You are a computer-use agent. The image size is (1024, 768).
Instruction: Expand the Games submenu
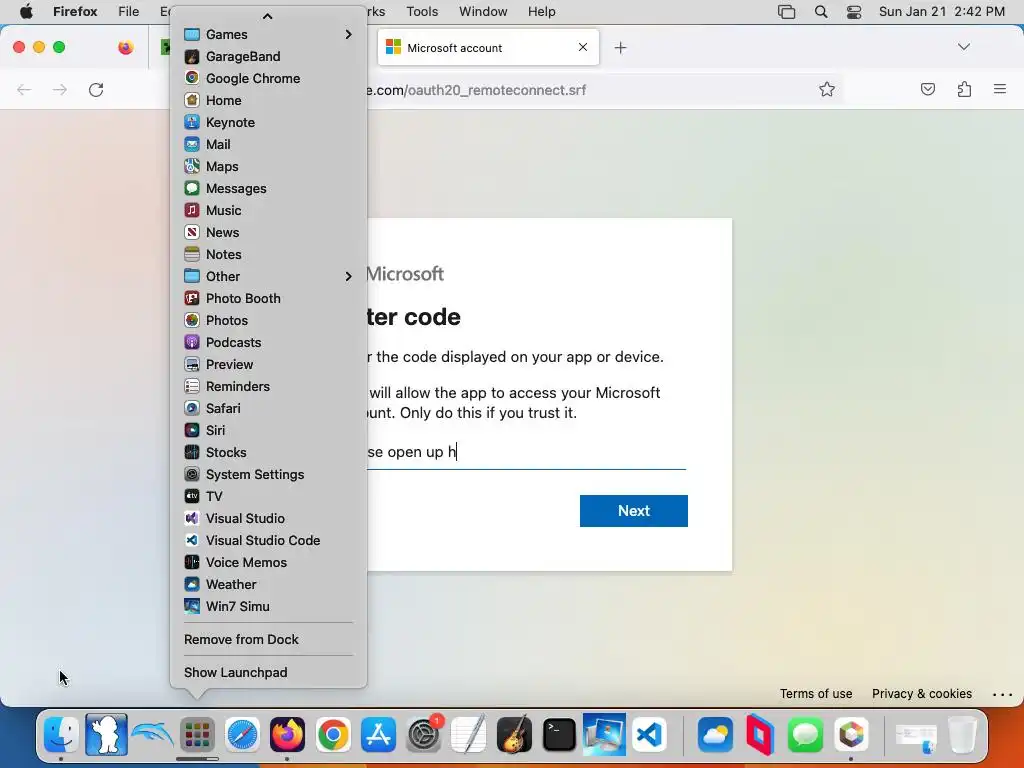click(268, 34)
